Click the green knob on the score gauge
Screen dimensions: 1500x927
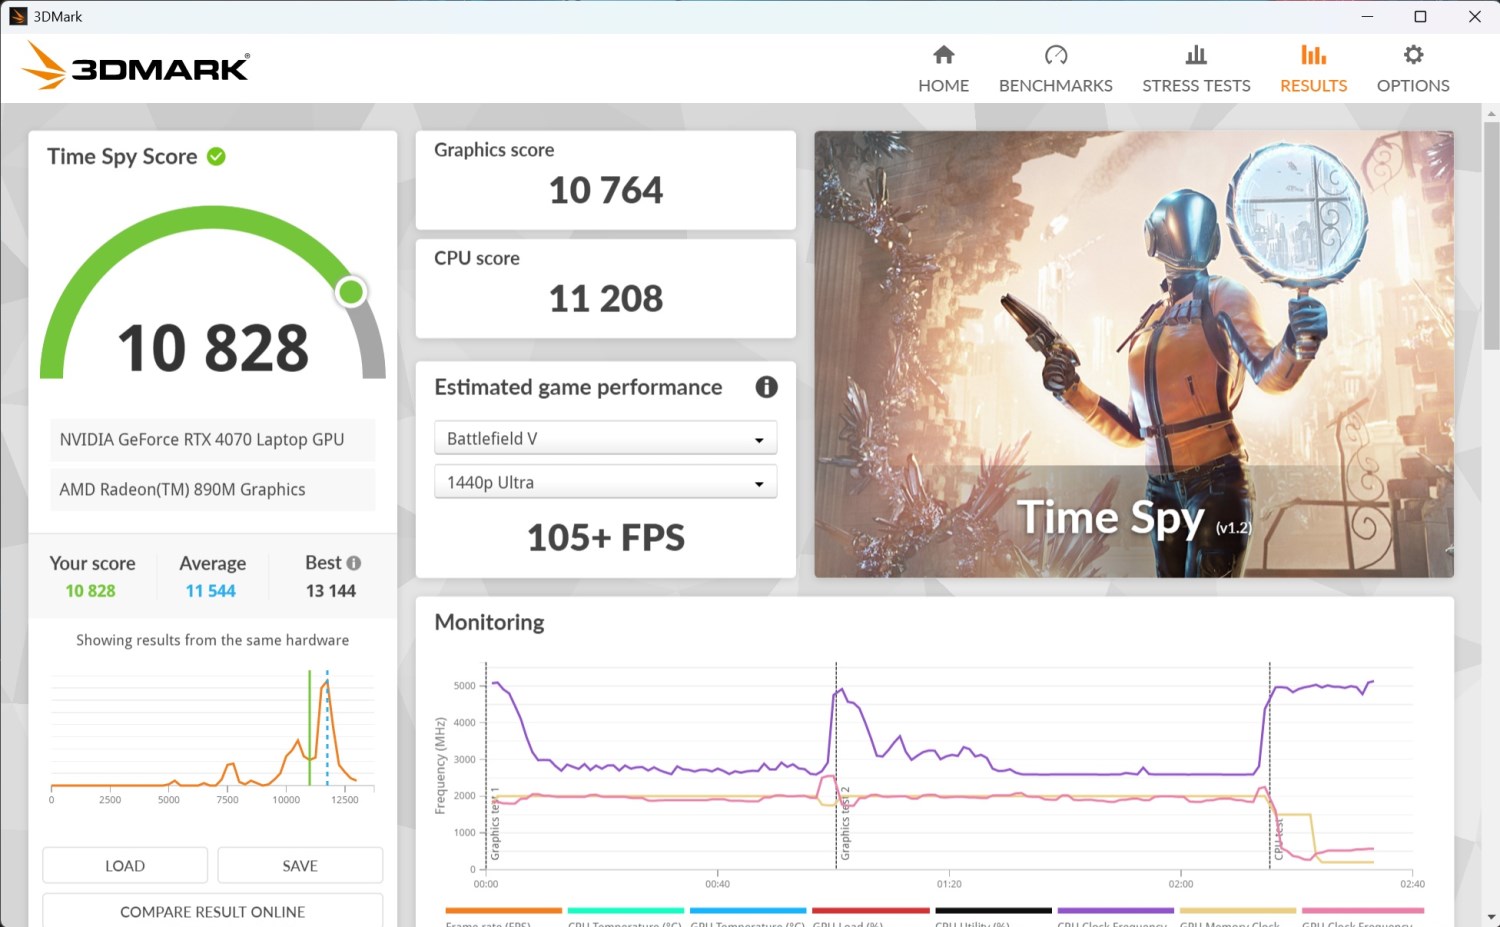pos(351,291)
